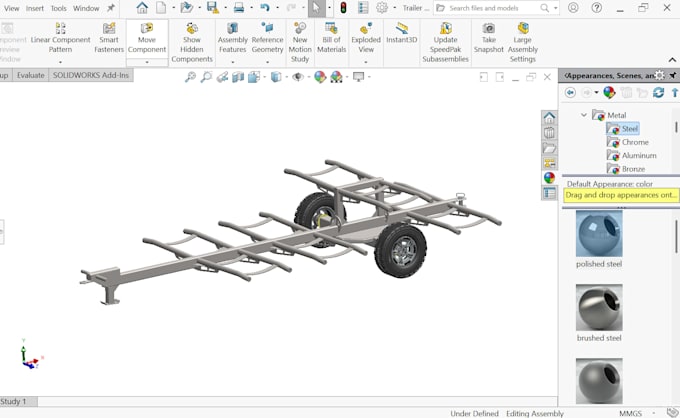The image size is (680, 418).
Task: Select the Bronze appearance folder
Action: (626, 169)
